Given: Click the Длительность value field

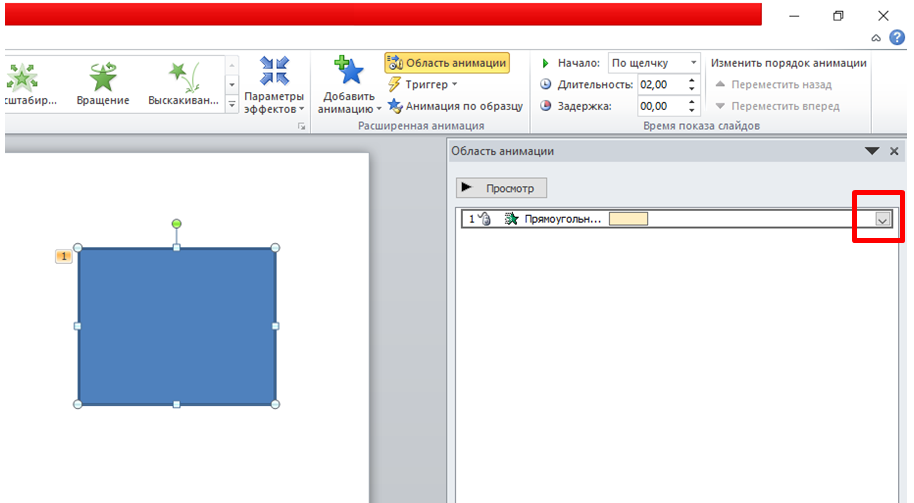Looking at the screenshot, I should [661, 85].
